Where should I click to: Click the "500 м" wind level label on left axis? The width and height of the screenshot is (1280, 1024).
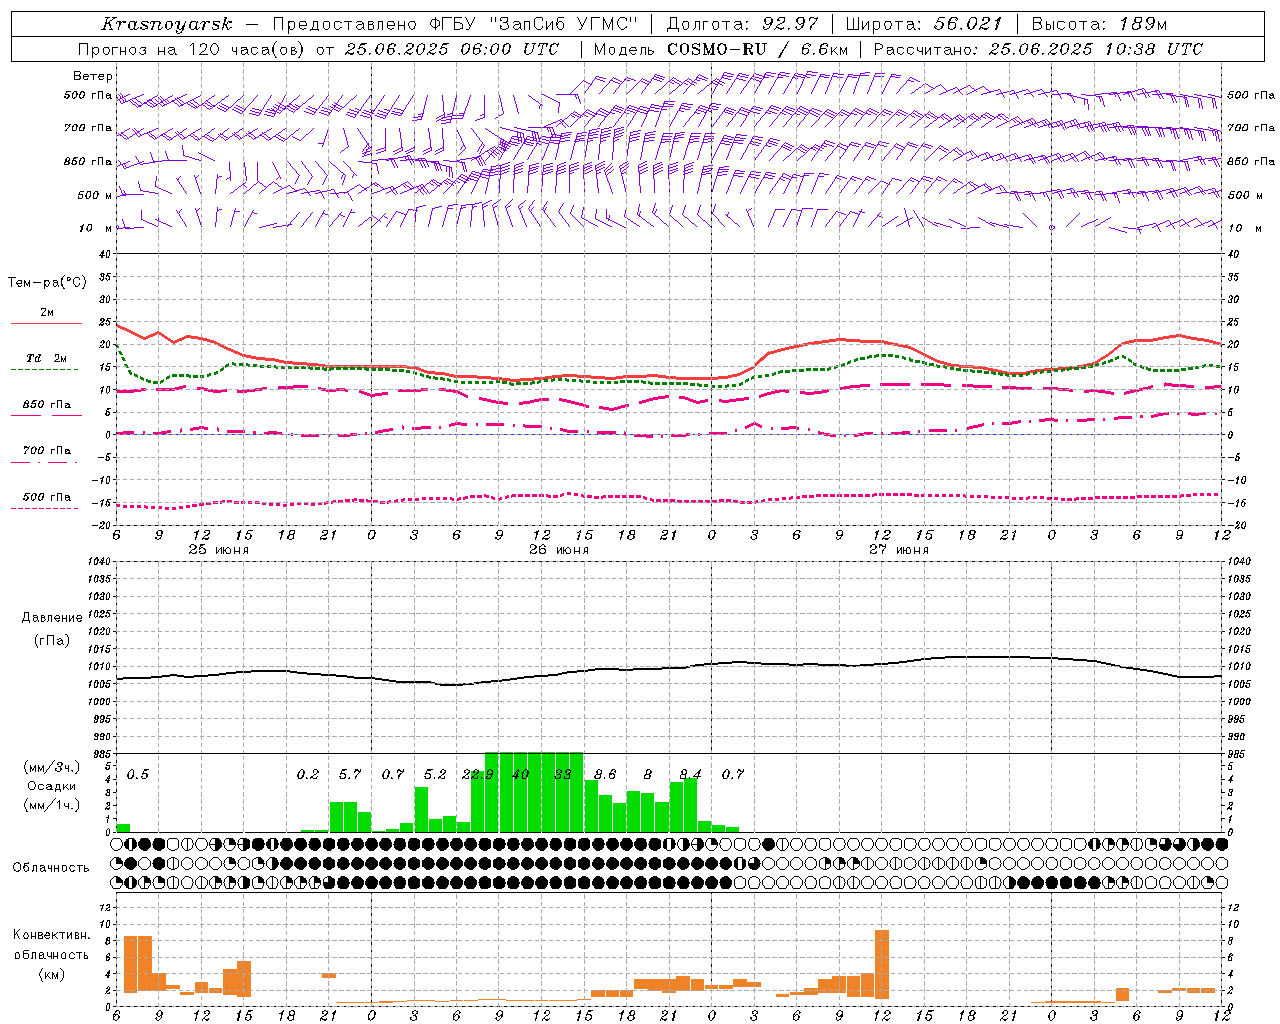tap(95, 195)
